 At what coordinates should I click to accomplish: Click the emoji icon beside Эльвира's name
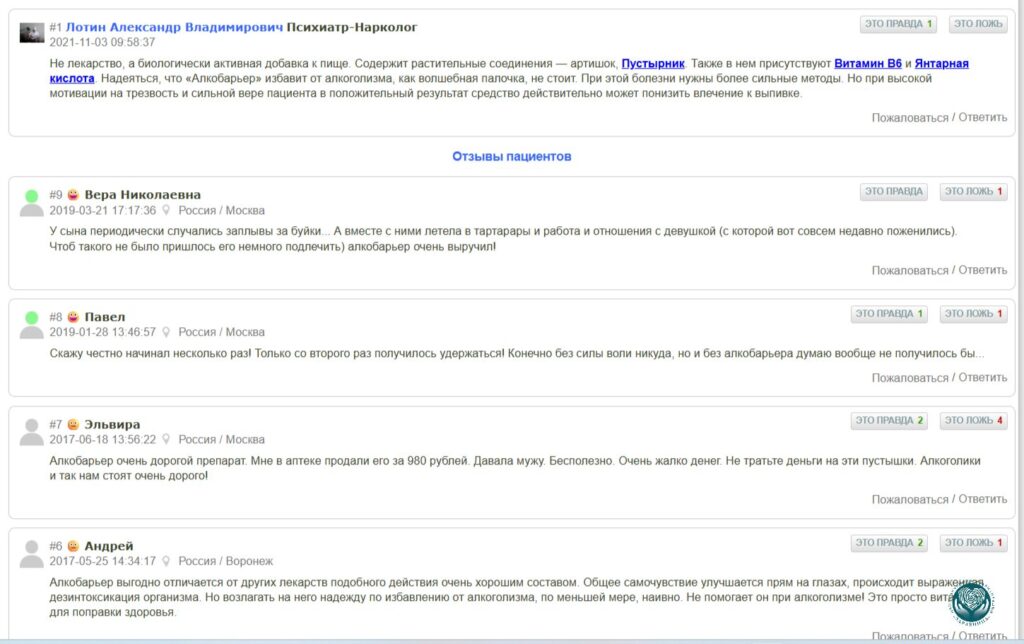pos(73,425)
